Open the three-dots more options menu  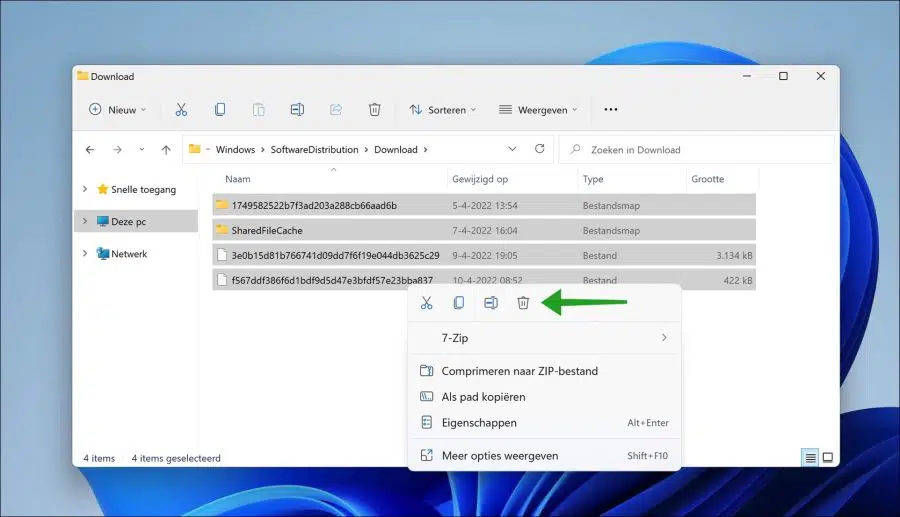(611, 110)
